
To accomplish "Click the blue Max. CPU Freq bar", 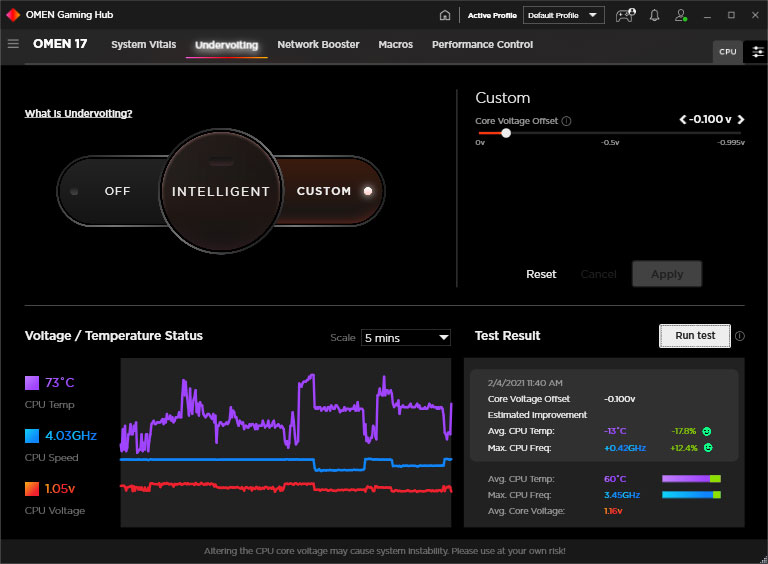I will tap(691, 495).
